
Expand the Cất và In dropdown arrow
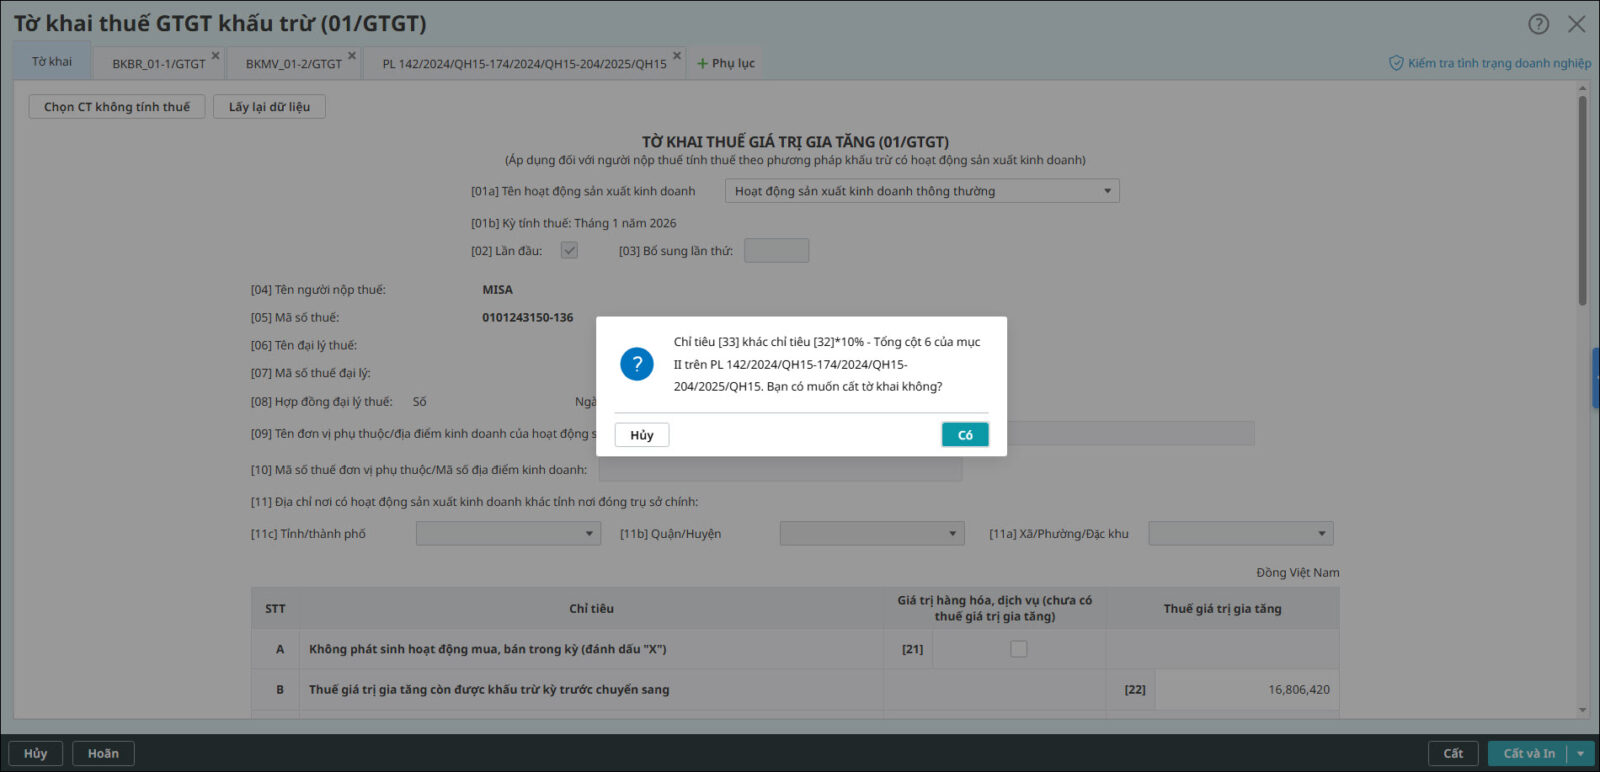[x=1581, y=753]
